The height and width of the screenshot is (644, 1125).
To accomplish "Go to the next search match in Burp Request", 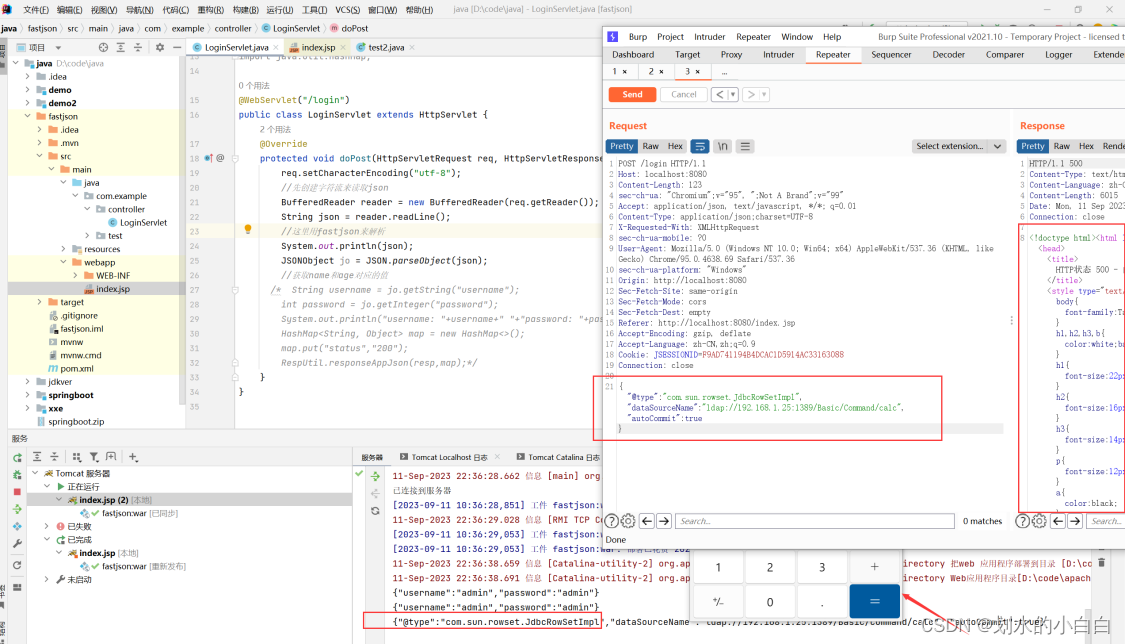I will pos(664,521).
